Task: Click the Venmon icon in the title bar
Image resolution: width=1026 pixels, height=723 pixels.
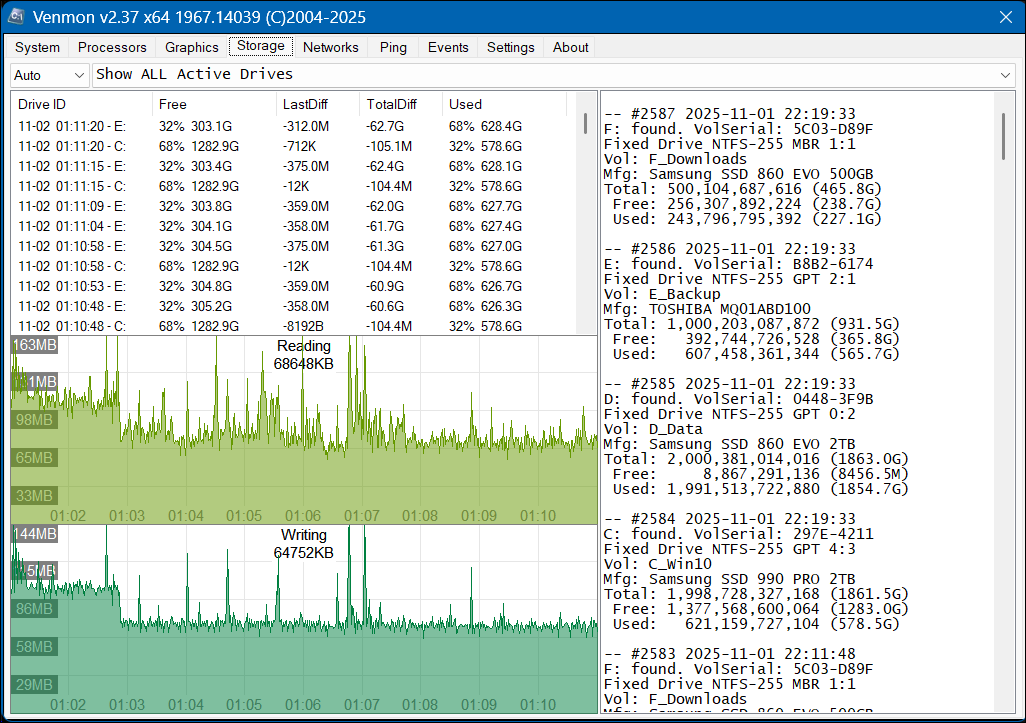Action: [14, 16]
